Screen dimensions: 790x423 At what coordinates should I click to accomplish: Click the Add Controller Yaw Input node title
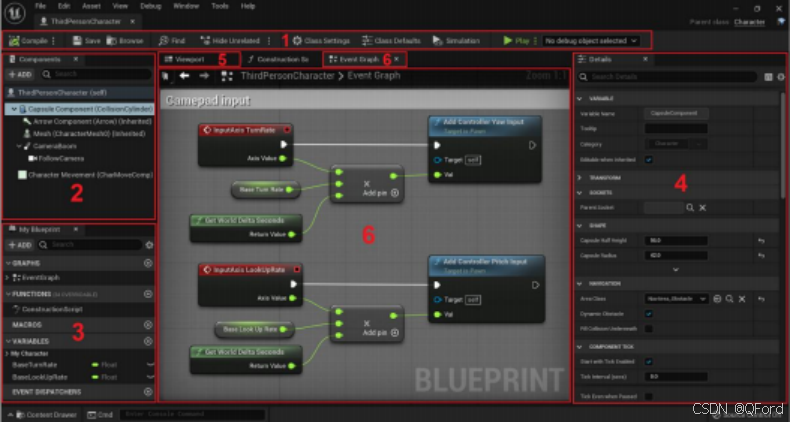[x=485, y=122]
